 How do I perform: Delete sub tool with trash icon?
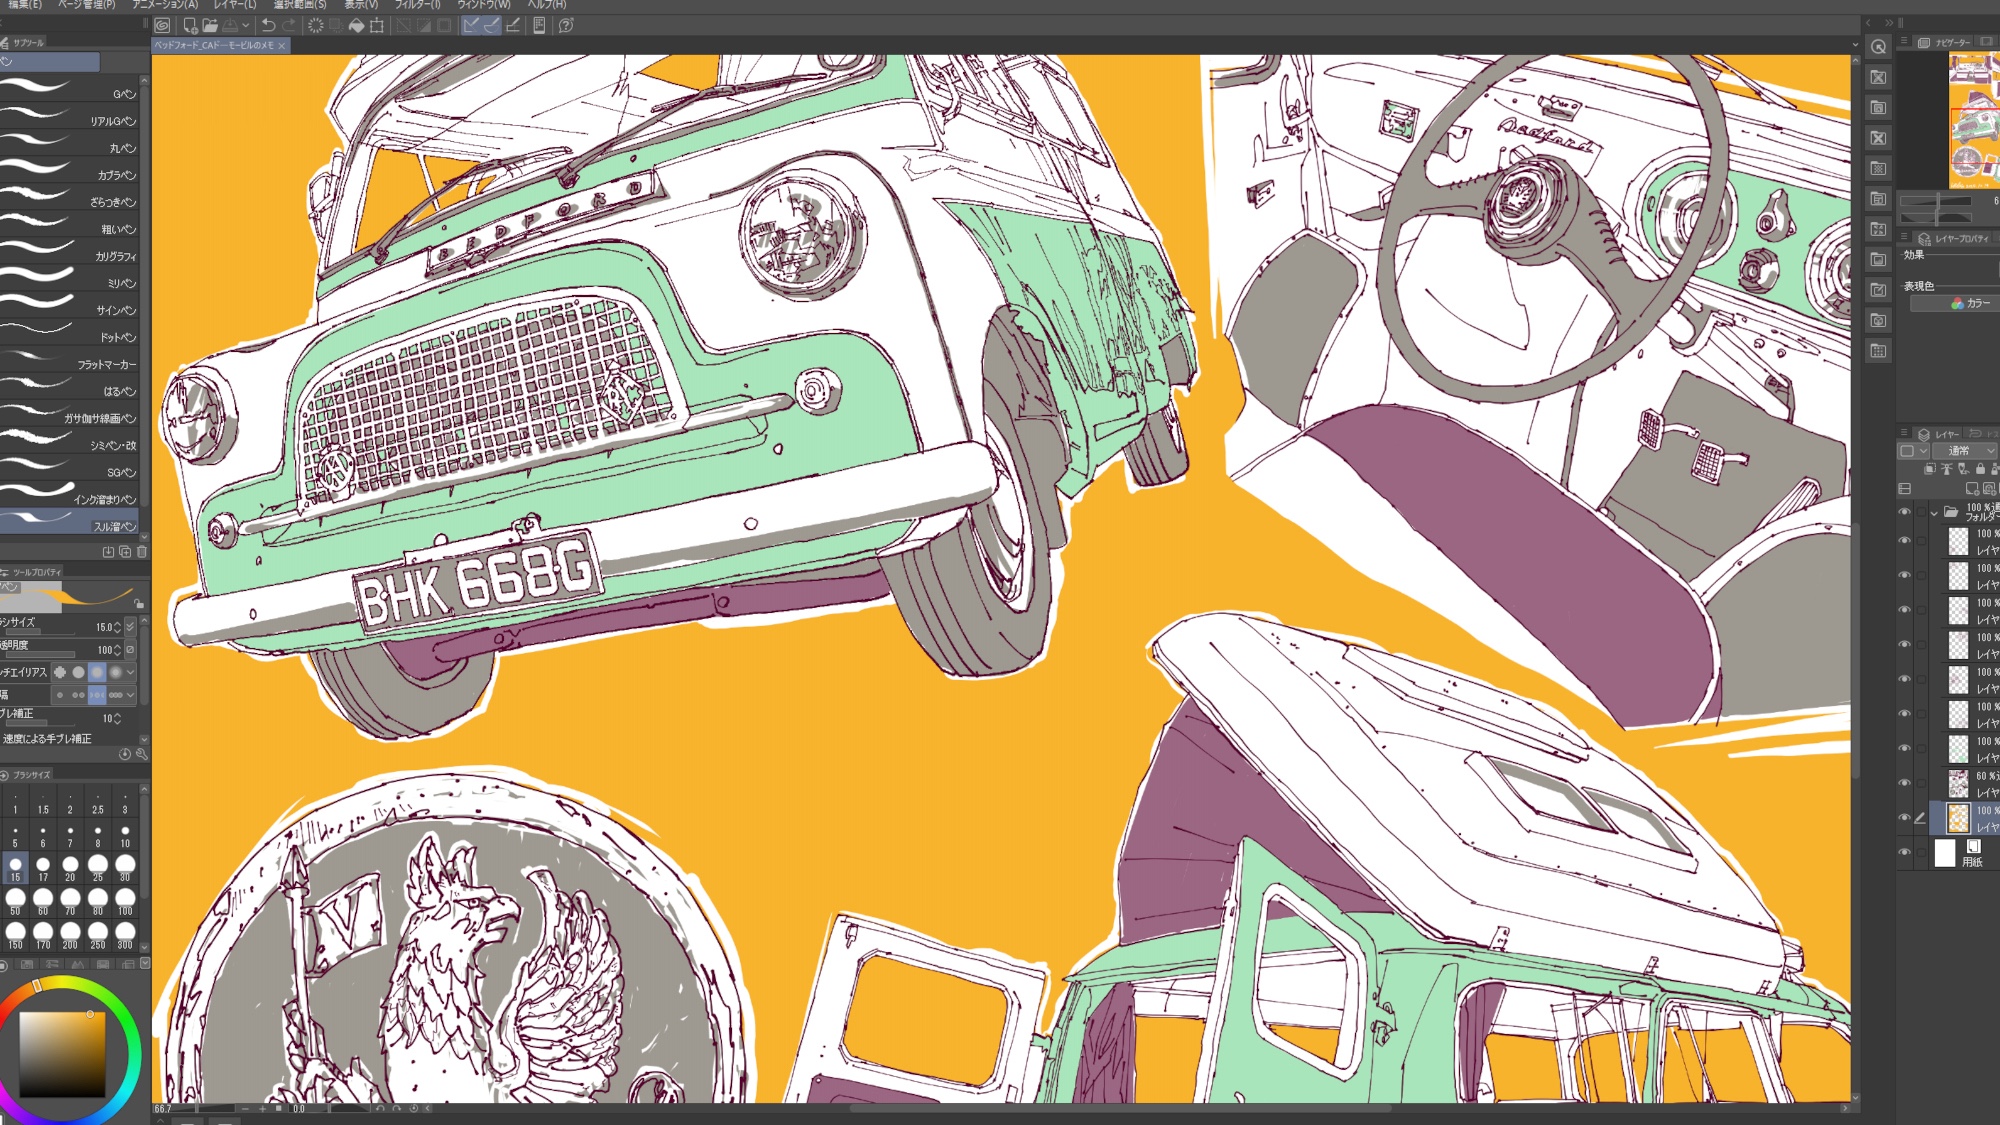(141, 552)
